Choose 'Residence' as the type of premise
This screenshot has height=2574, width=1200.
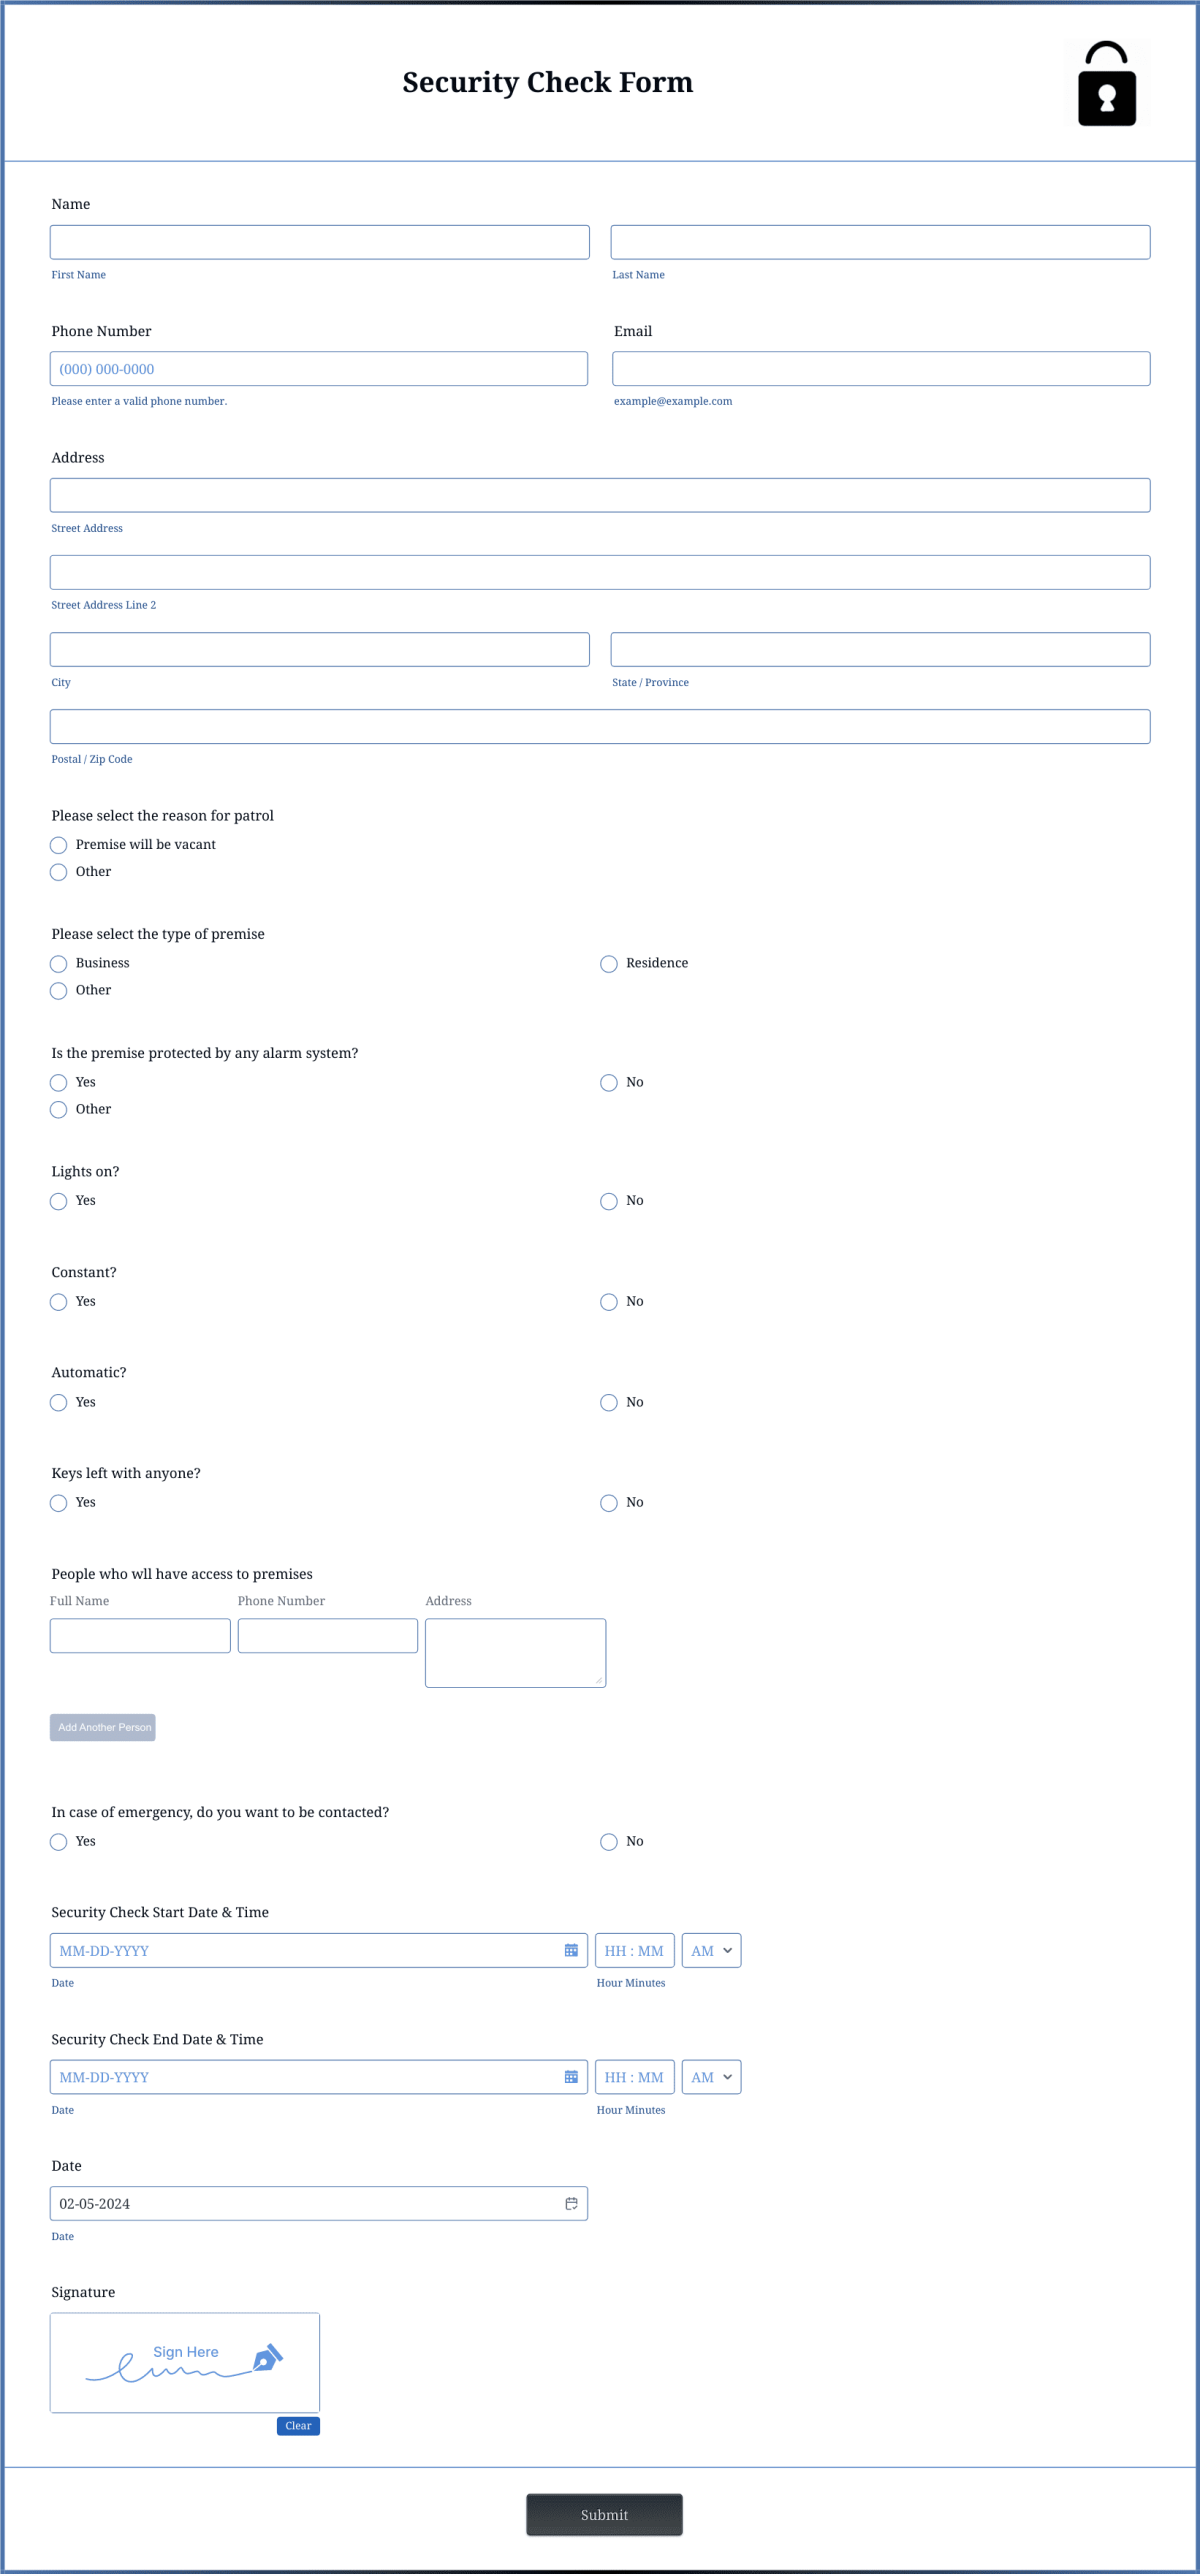pos(608,963)
